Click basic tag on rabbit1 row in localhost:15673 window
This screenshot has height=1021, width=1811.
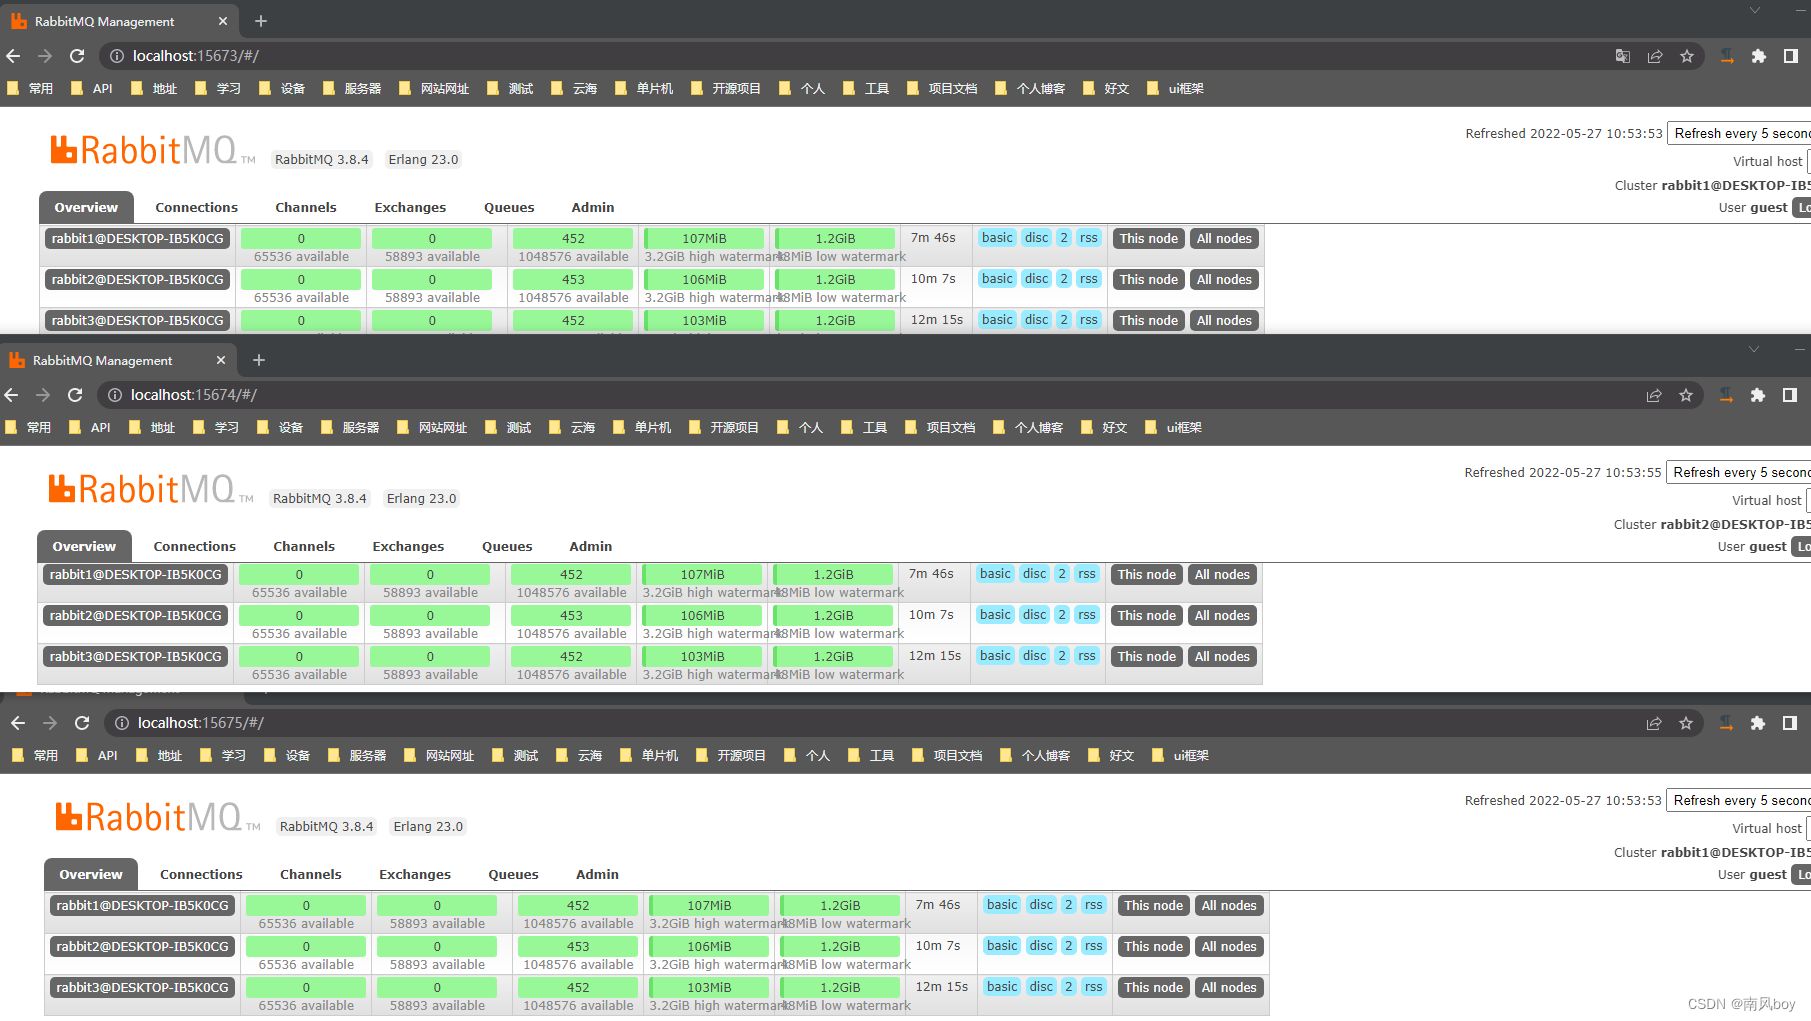coord(997,238)
